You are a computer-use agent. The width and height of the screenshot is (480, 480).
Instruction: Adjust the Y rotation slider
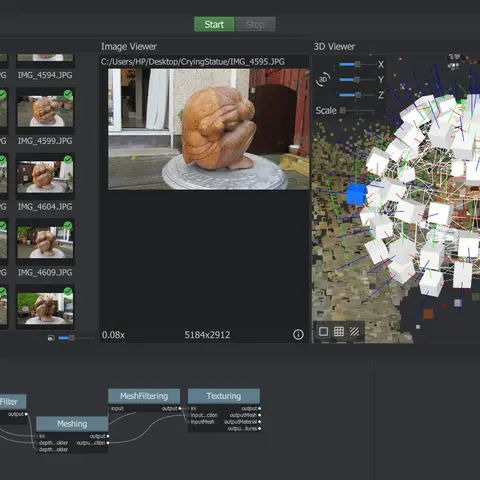coord(357,80)
